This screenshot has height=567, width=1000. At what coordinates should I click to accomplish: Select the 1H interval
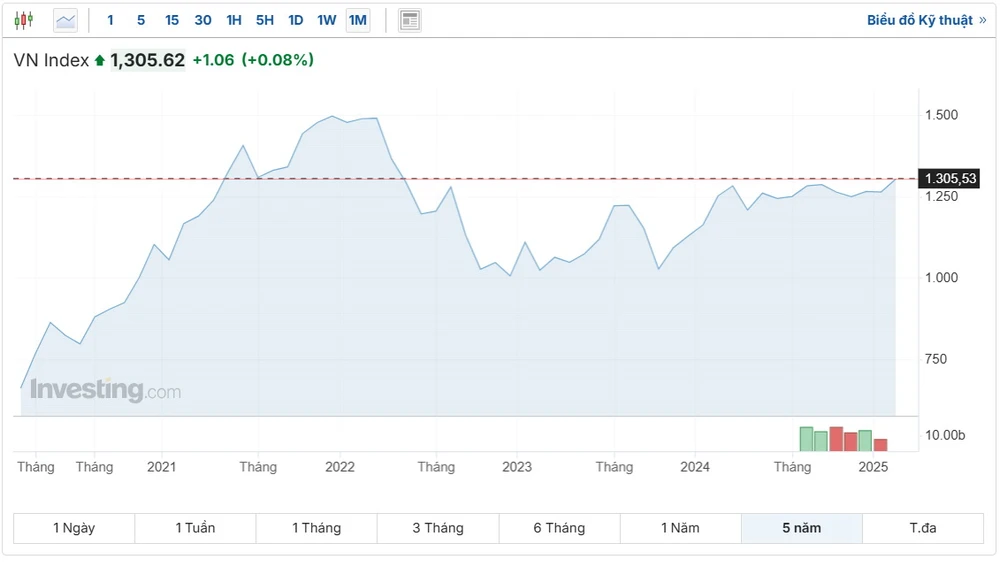(x=234, y=20)
